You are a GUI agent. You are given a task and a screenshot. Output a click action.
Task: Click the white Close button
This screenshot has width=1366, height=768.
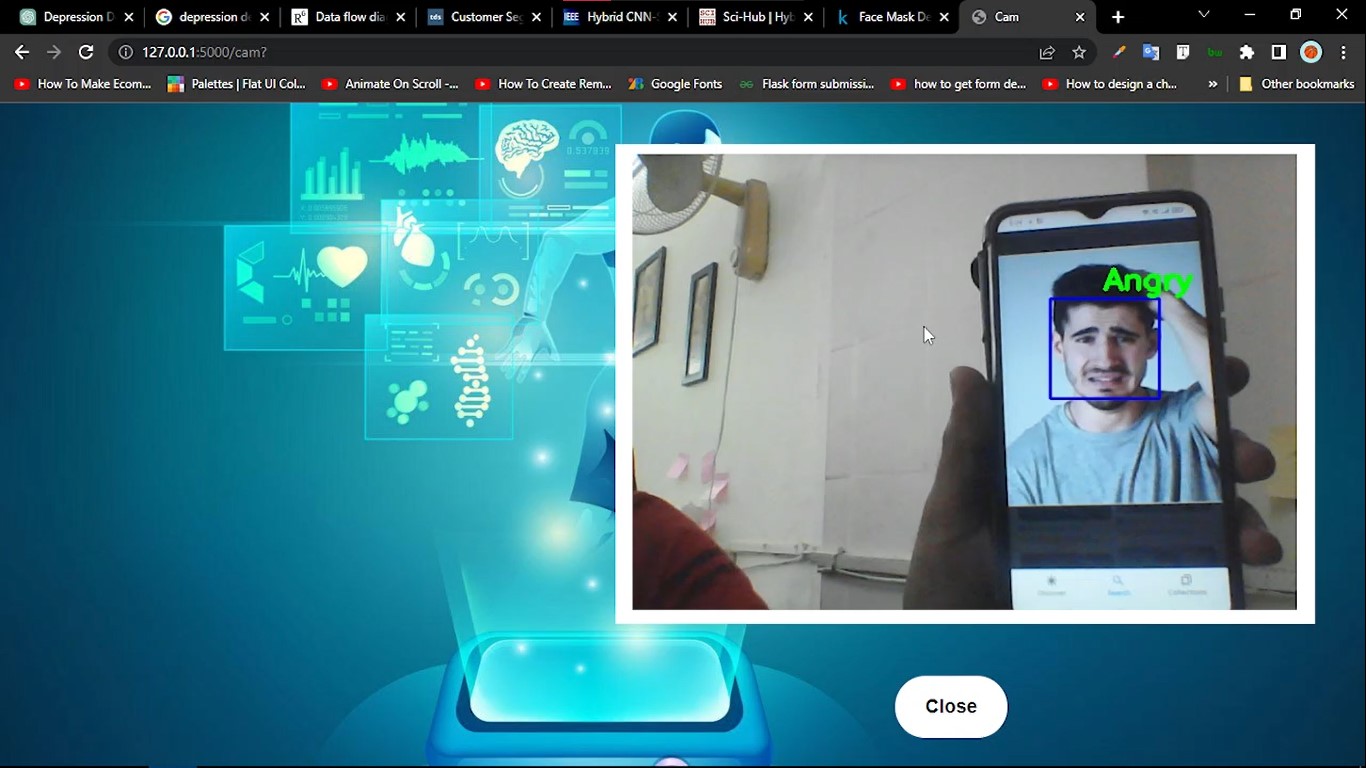[950, 706]
